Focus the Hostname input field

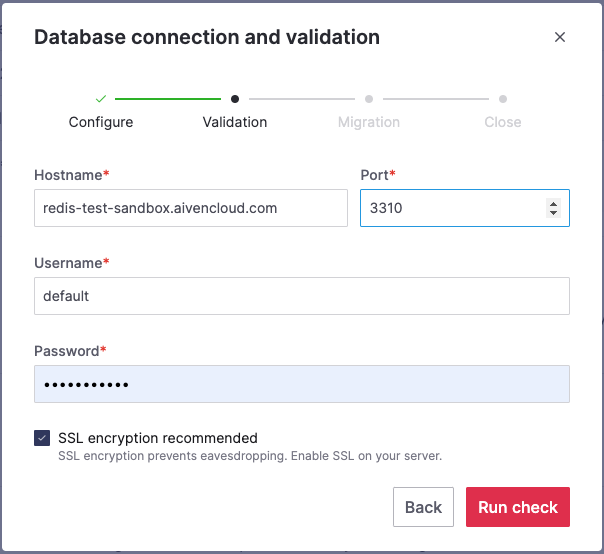pos(190,208)
